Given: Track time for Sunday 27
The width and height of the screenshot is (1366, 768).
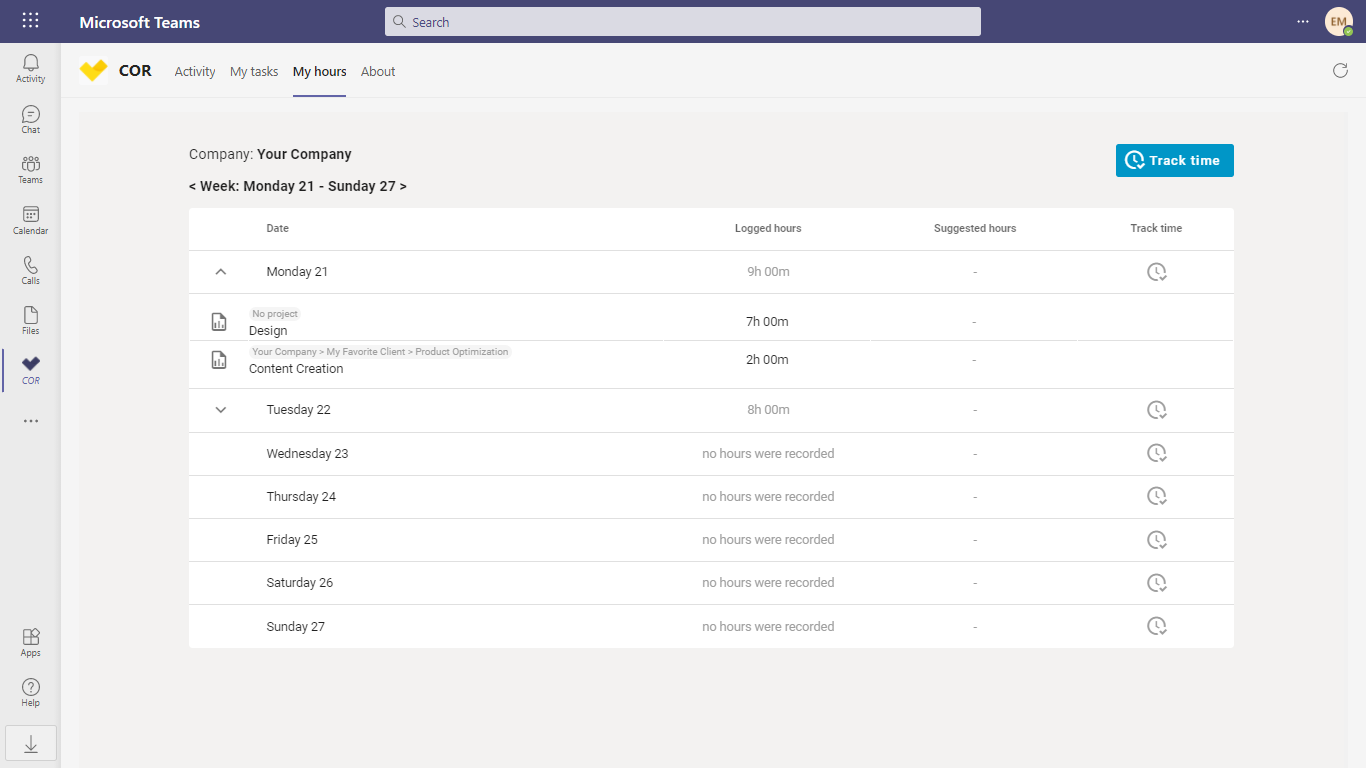Looking at the screenshot, I should (1157, 626).
